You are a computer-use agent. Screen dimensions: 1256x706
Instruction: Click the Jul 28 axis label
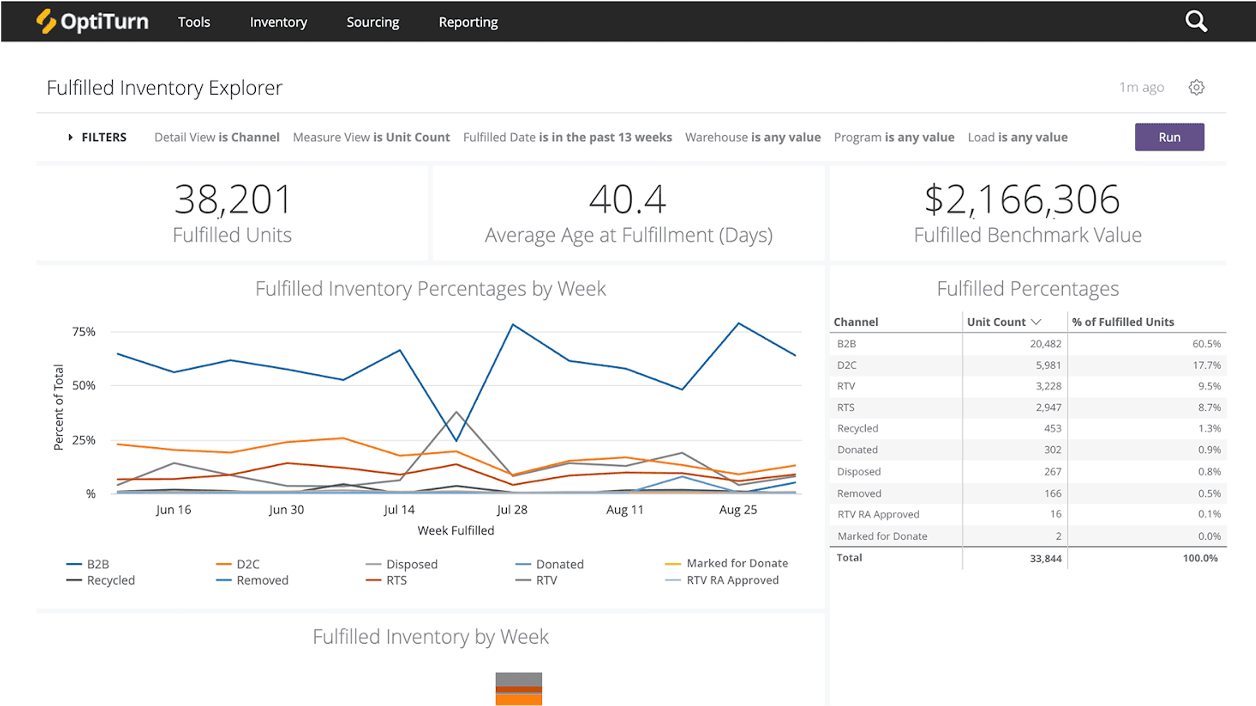tap(512, 510)
